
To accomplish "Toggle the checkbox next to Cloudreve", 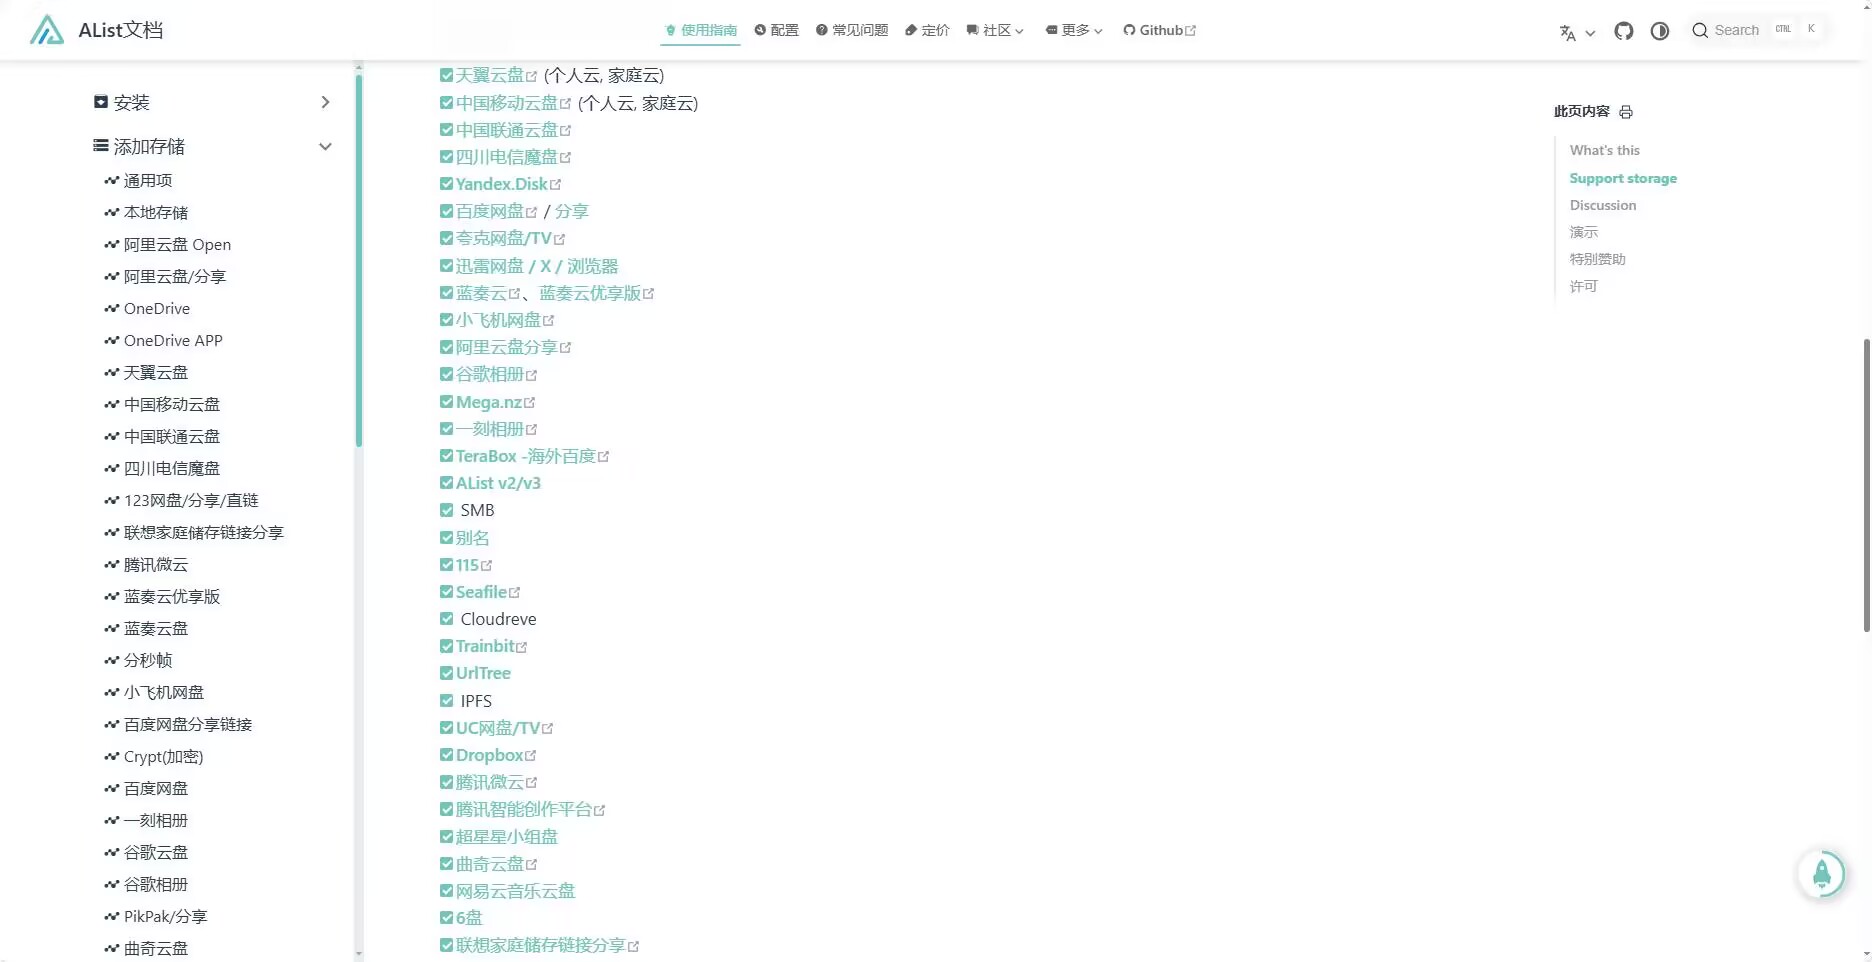I will (x=446, y=618).
